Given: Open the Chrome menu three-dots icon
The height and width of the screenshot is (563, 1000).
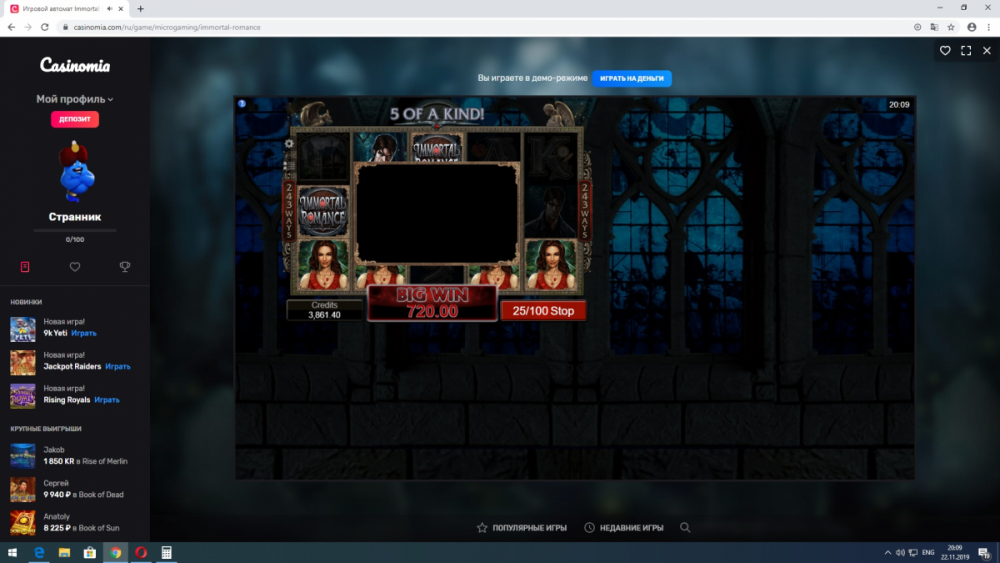Looking at the screenshot, I should point(988,27).
